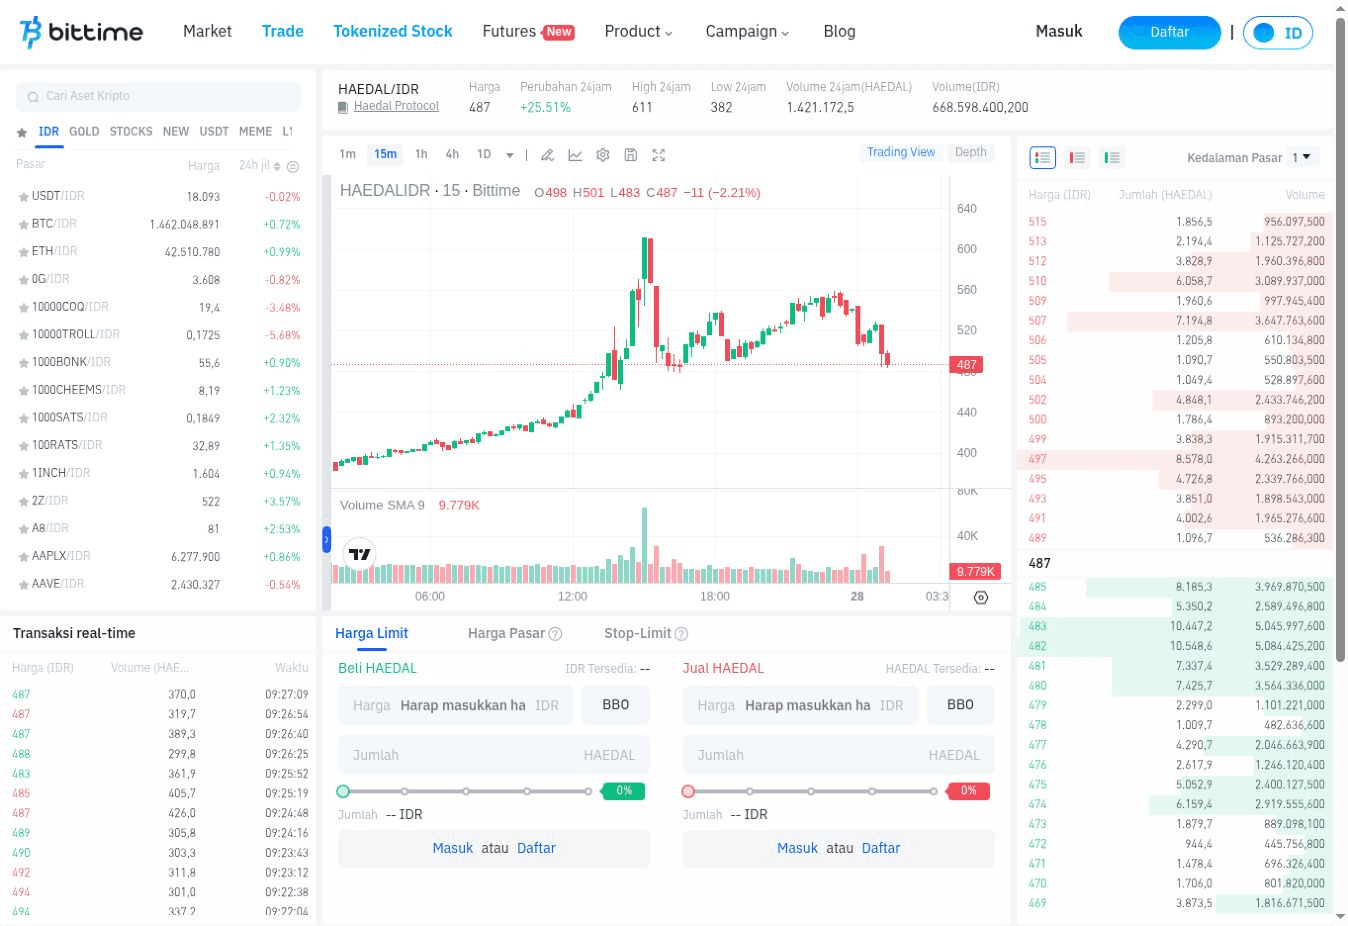Show combined buy and sell order book
The image size is (1348, 926).
point(1043,157)
